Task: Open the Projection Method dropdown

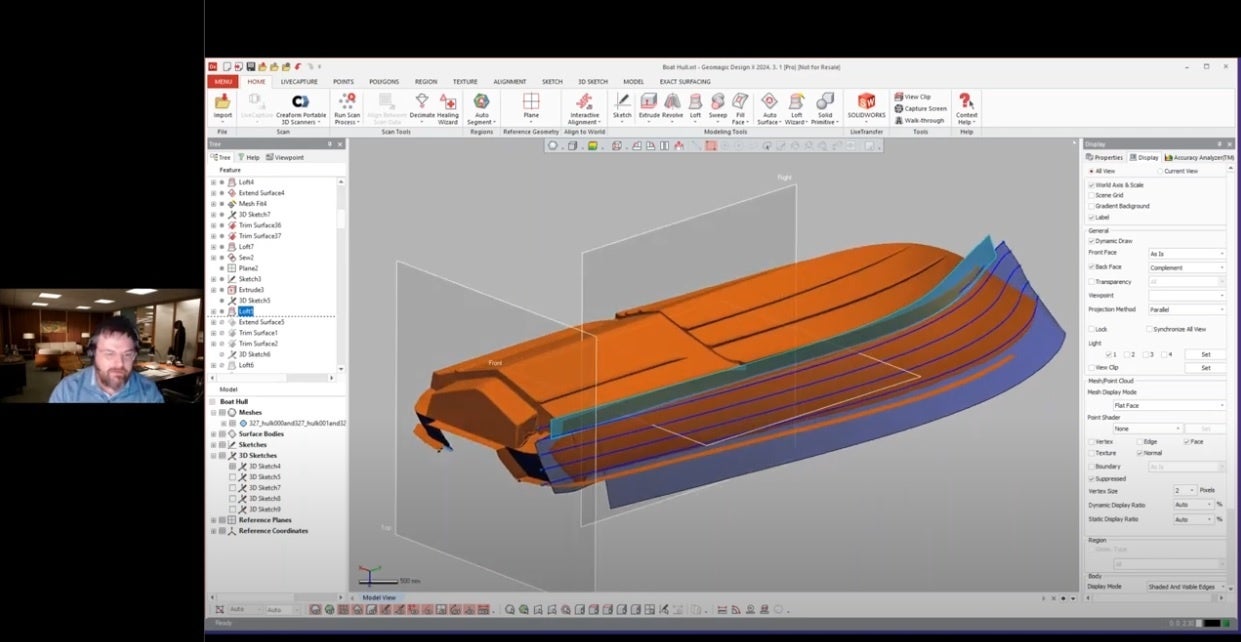Action: (x=1185, y=310)
